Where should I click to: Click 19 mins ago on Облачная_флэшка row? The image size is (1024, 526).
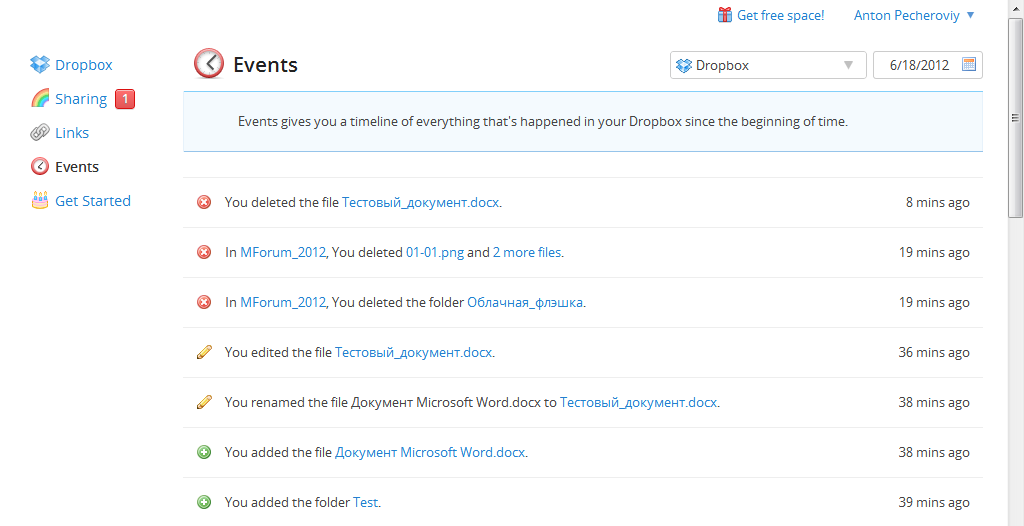click(934, 303)
